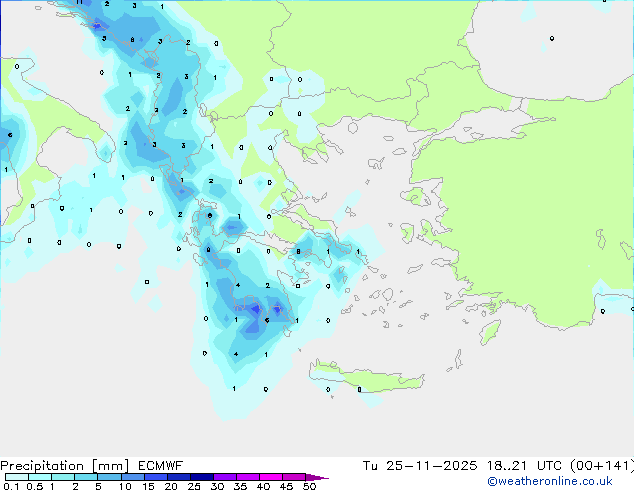This screenshot has width=634, height=490.
Task: Click the 0 value over the Black Sea
Action: pos(552,38)
